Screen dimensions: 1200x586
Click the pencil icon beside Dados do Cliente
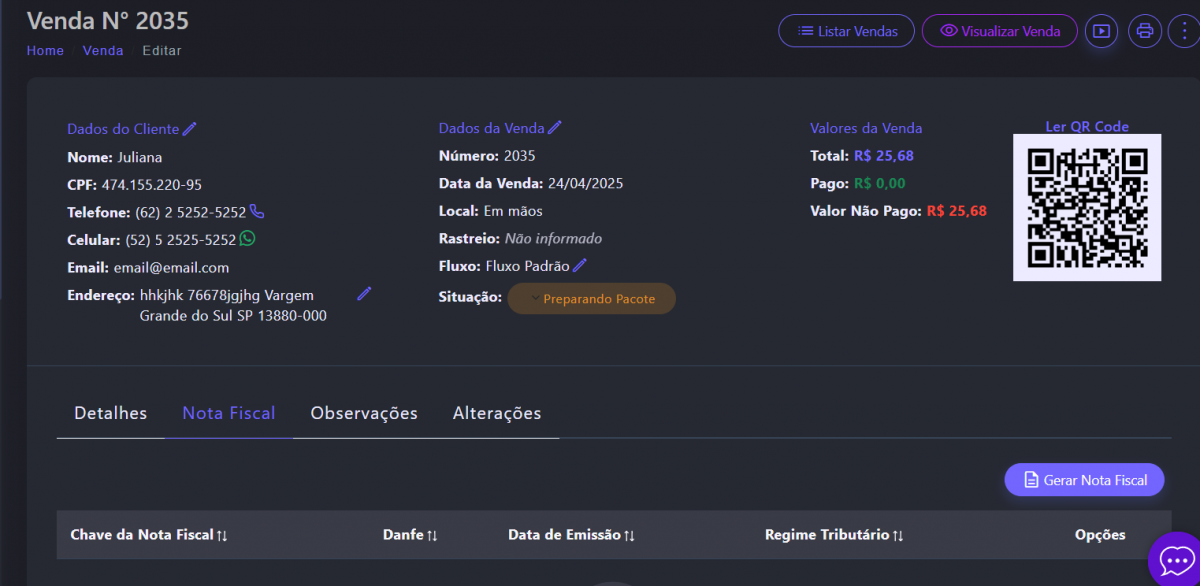190,129
